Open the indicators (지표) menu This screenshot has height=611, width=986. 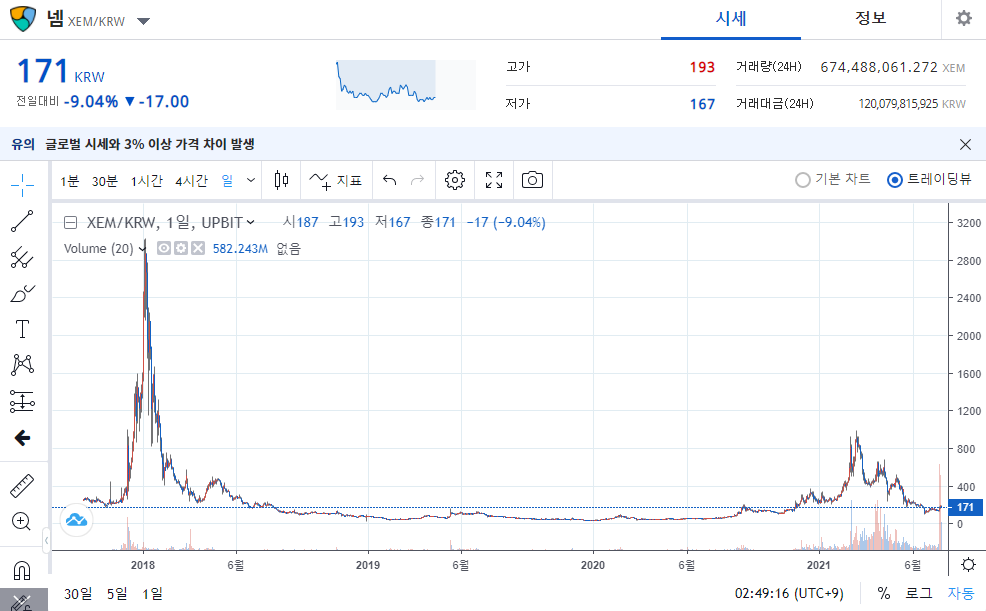pos(336,180)
